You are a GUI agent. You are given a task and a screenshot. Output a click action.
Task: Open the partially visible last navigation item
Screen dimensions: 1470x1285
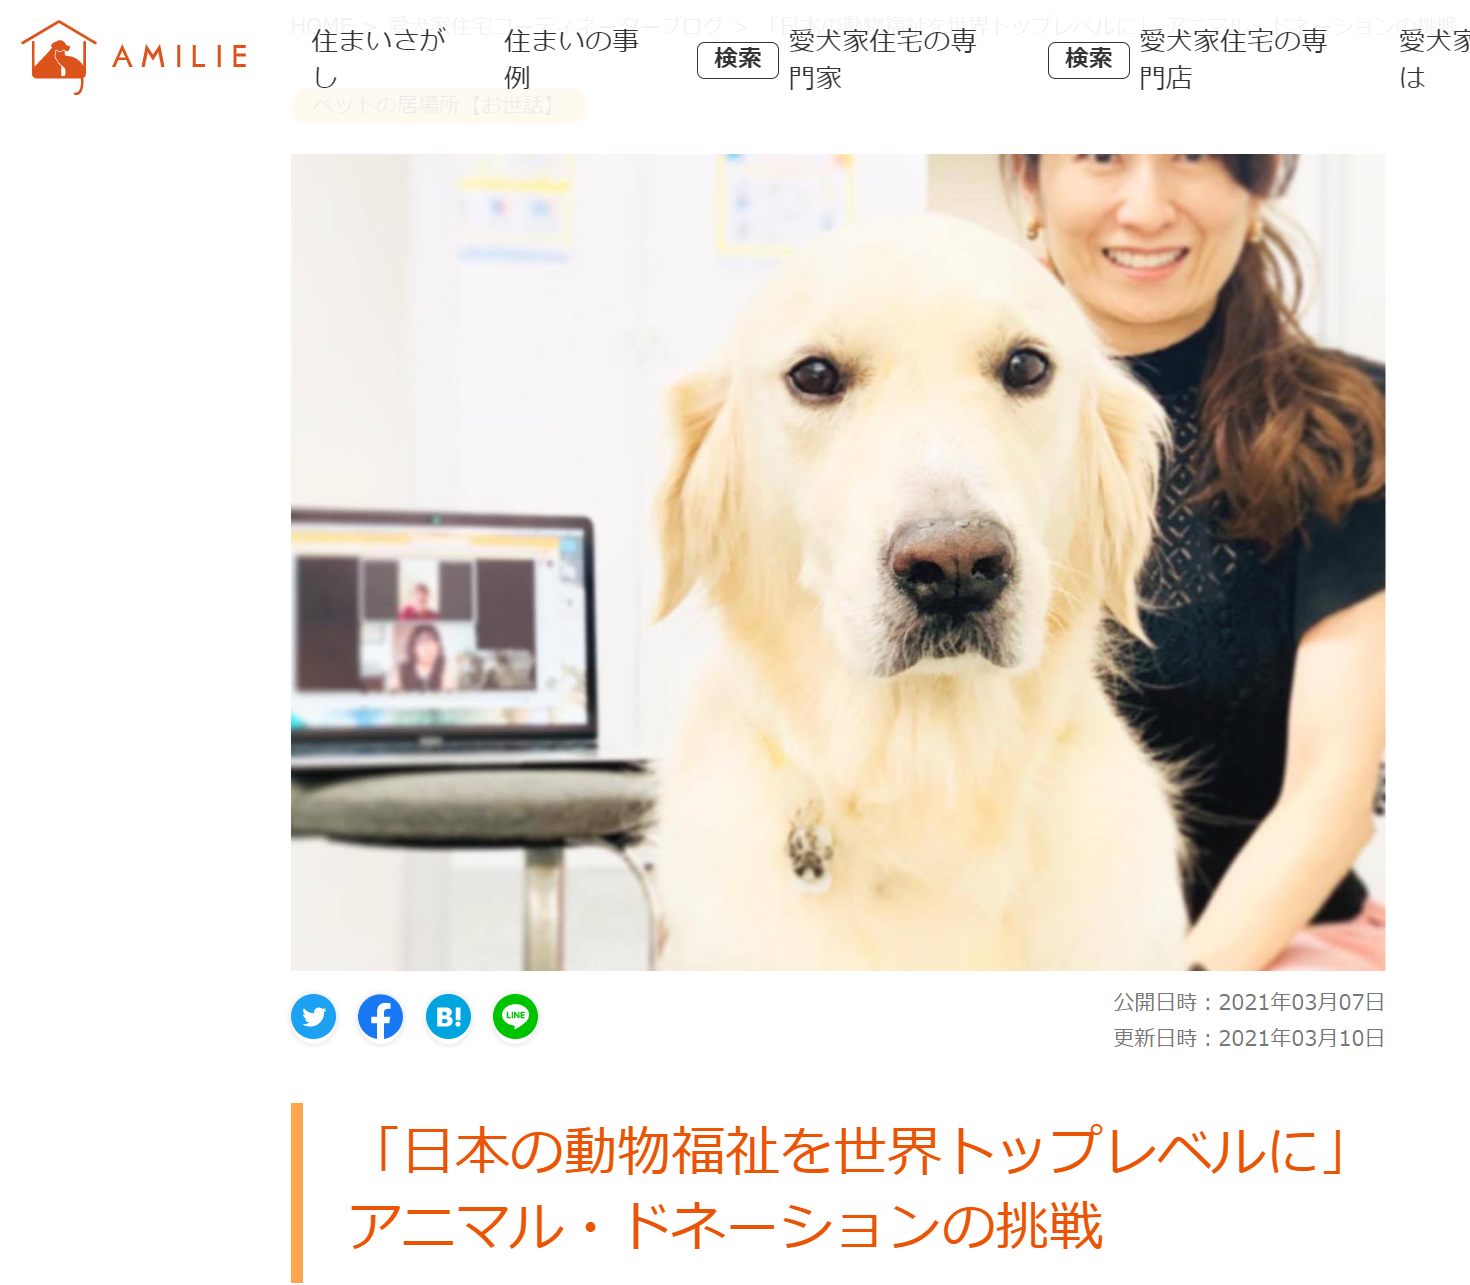1434,59
